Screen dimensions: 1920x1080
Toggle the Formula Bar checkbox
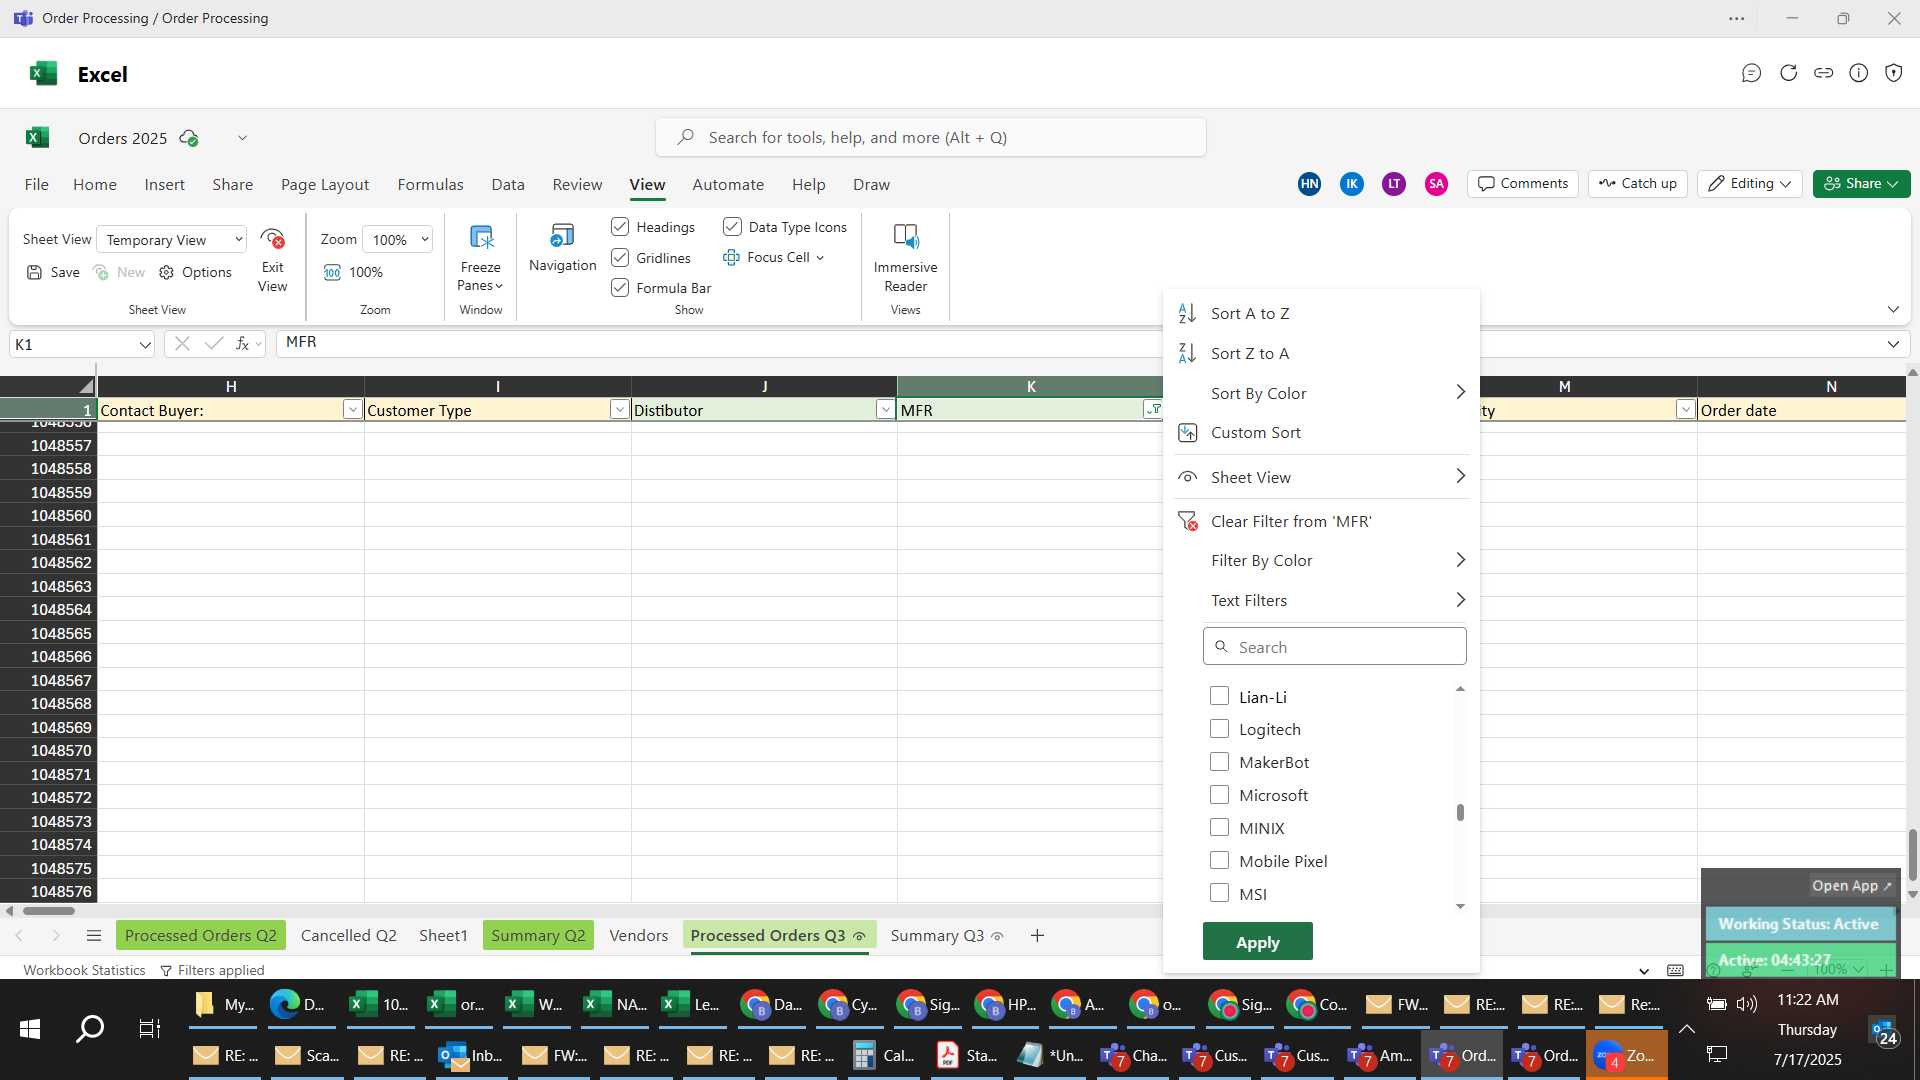pyautogui.click(x=620, y=288)
